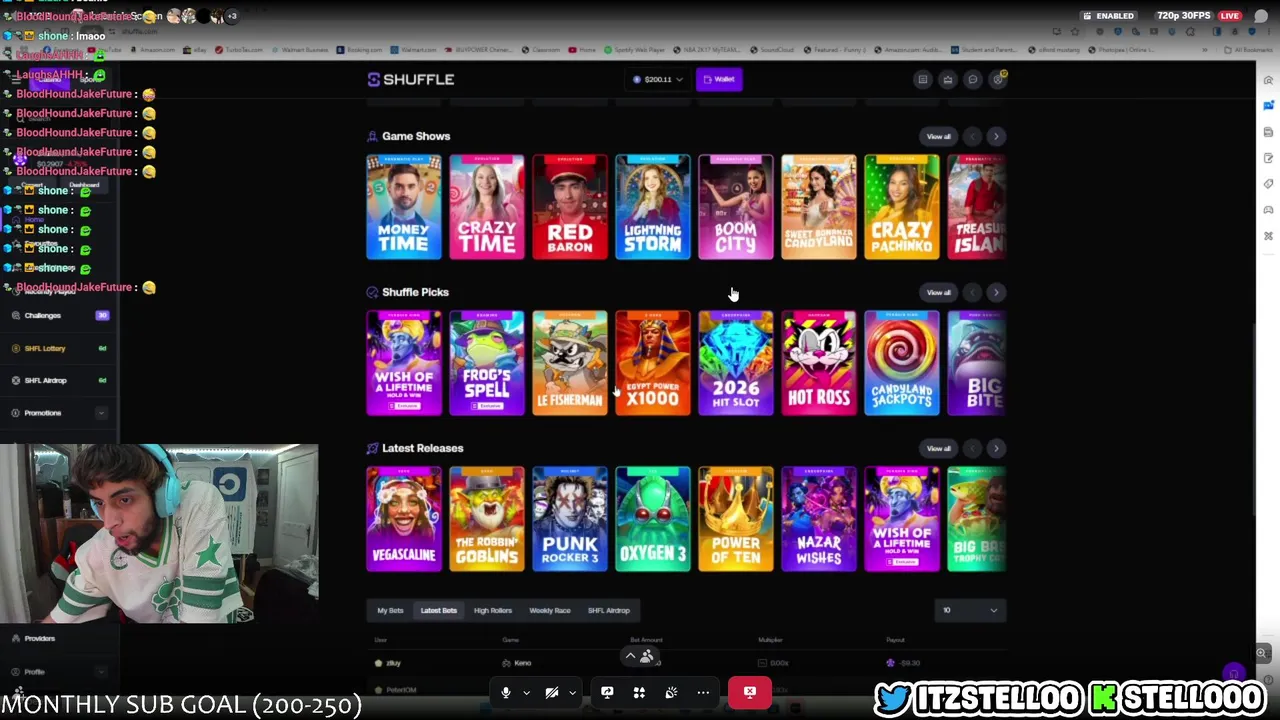Show previous Shuffle Picks with left arrow

[972, 292]
